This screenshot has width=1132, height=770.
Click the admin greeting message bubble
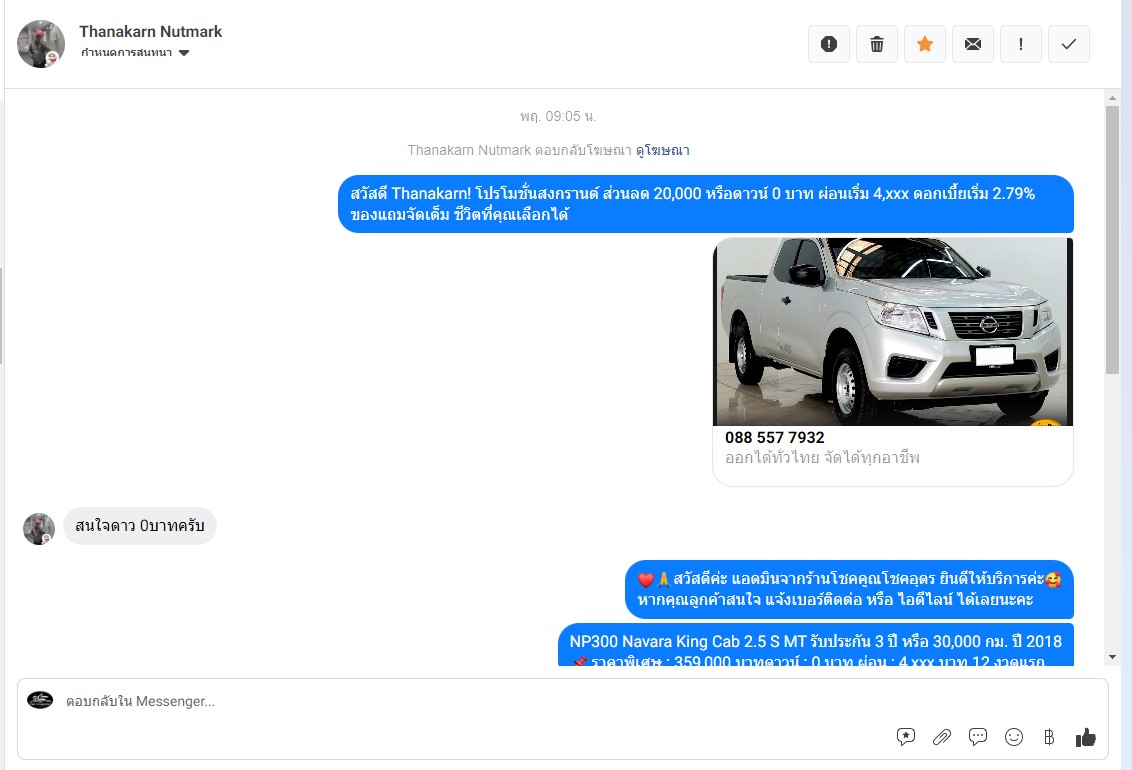[x=850, y=590]
